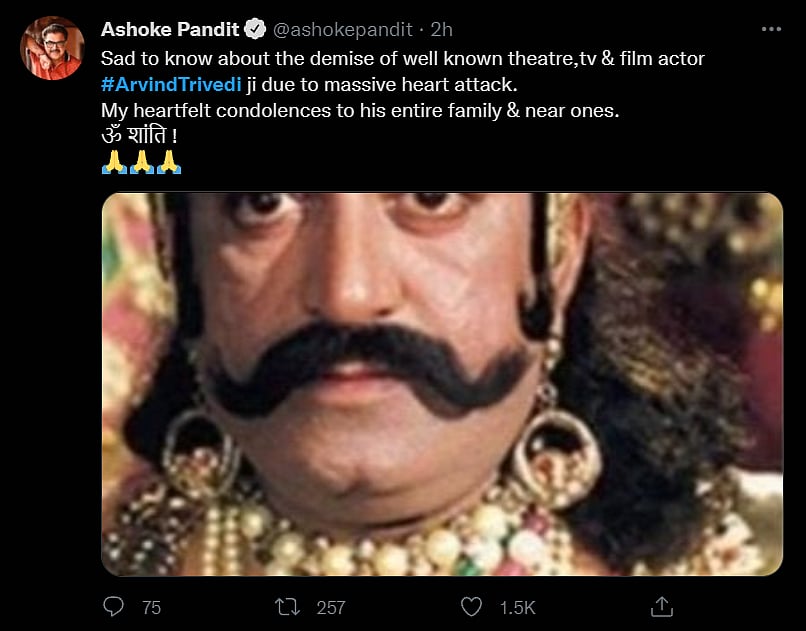Like the tweet with the heart icon
806x631 pixels.
coord(472,606)
